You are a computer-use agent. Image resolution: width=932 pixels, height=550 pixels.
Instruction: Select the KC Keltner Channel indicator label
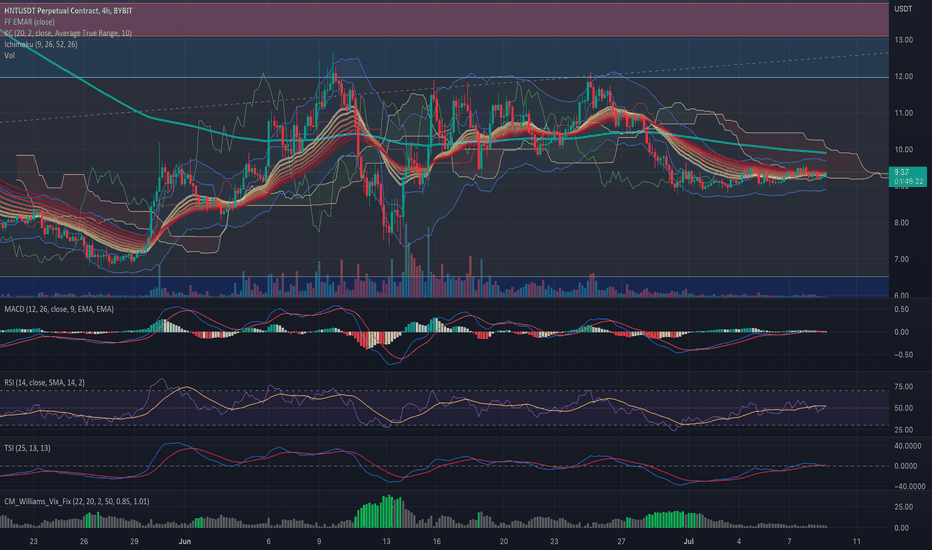point(68,33)
